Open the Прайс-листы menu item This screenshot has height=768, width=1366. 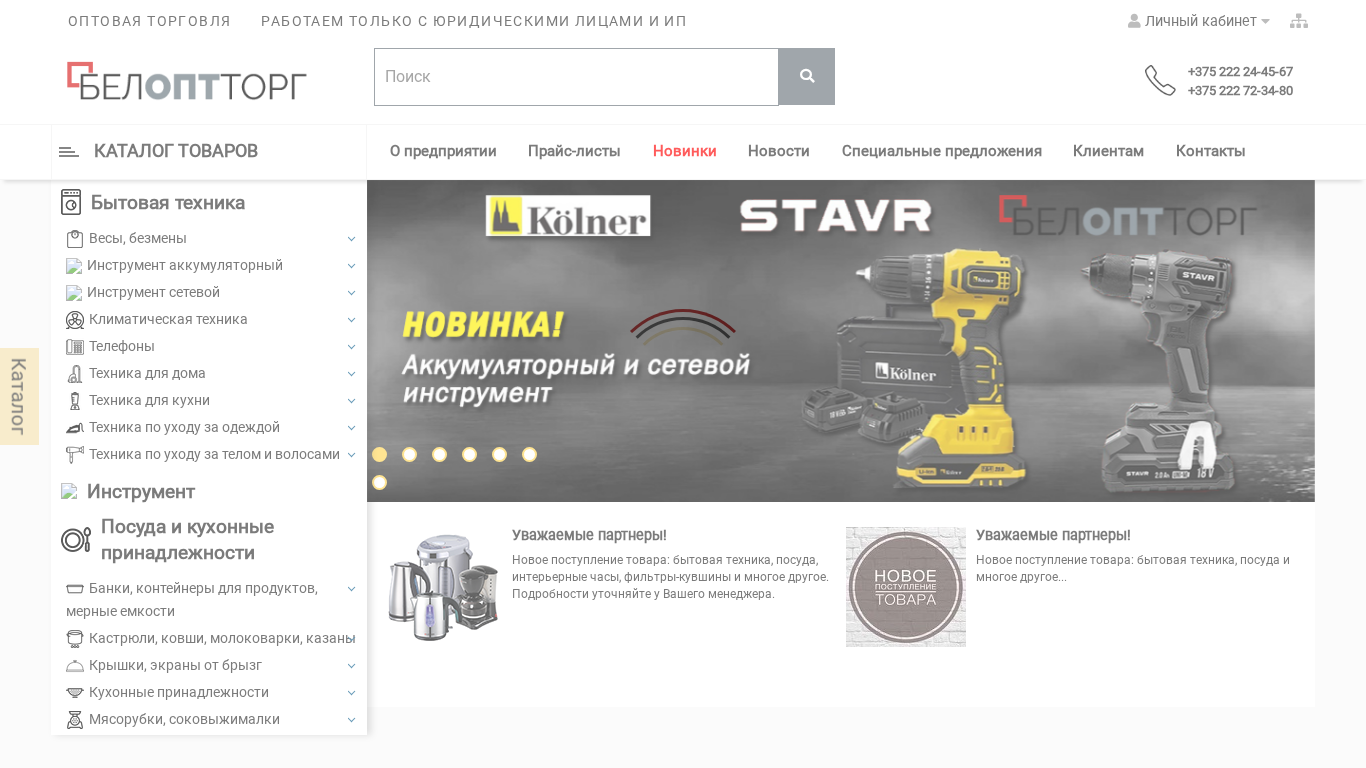[574, 151]
